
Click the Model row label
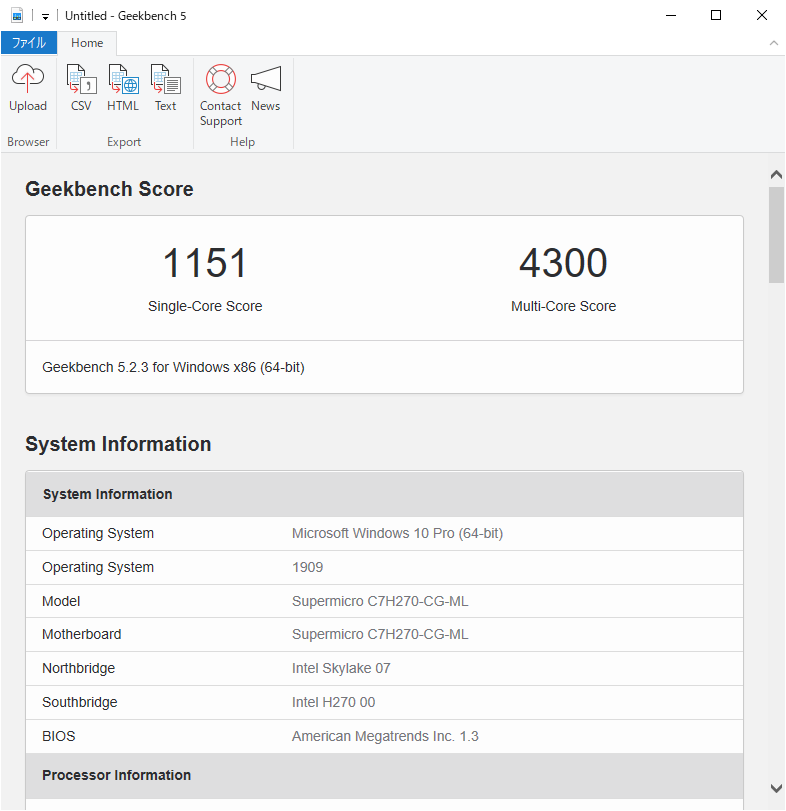coord(61,601)
